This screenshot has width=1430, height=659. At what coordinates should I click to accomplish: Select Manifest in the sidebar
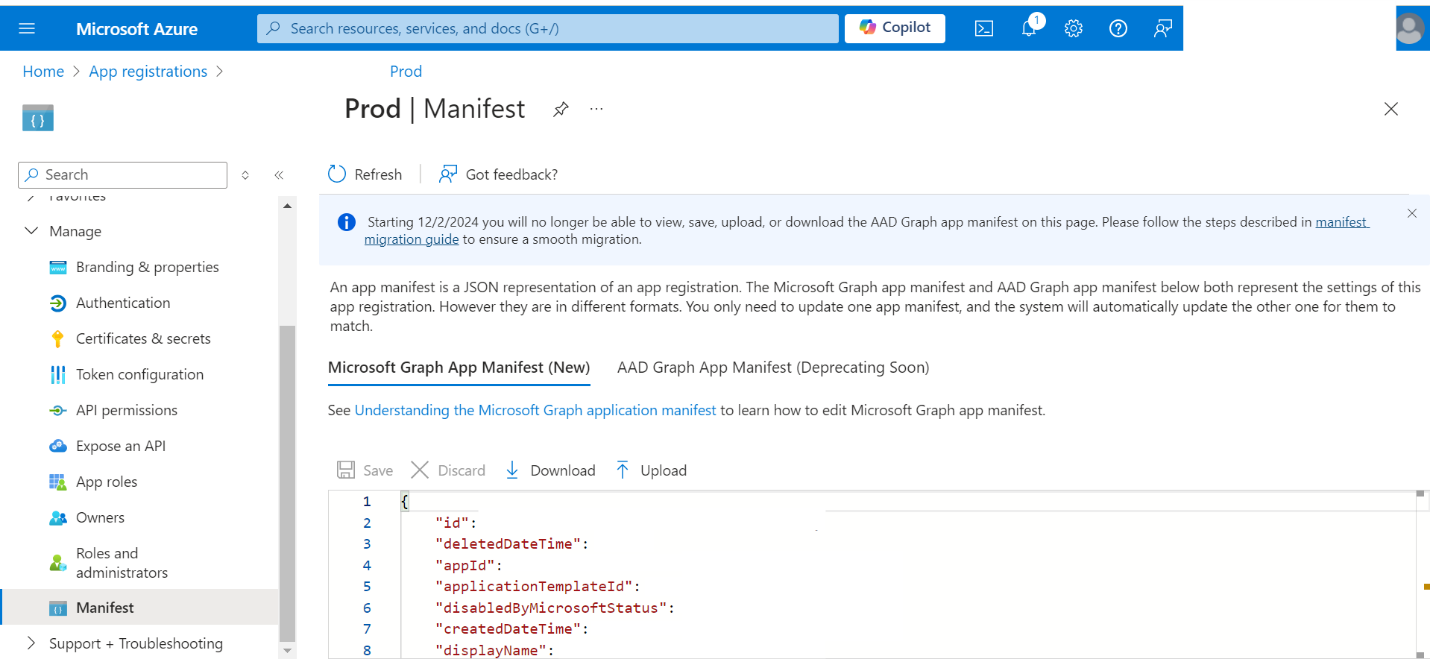[139, 608]
